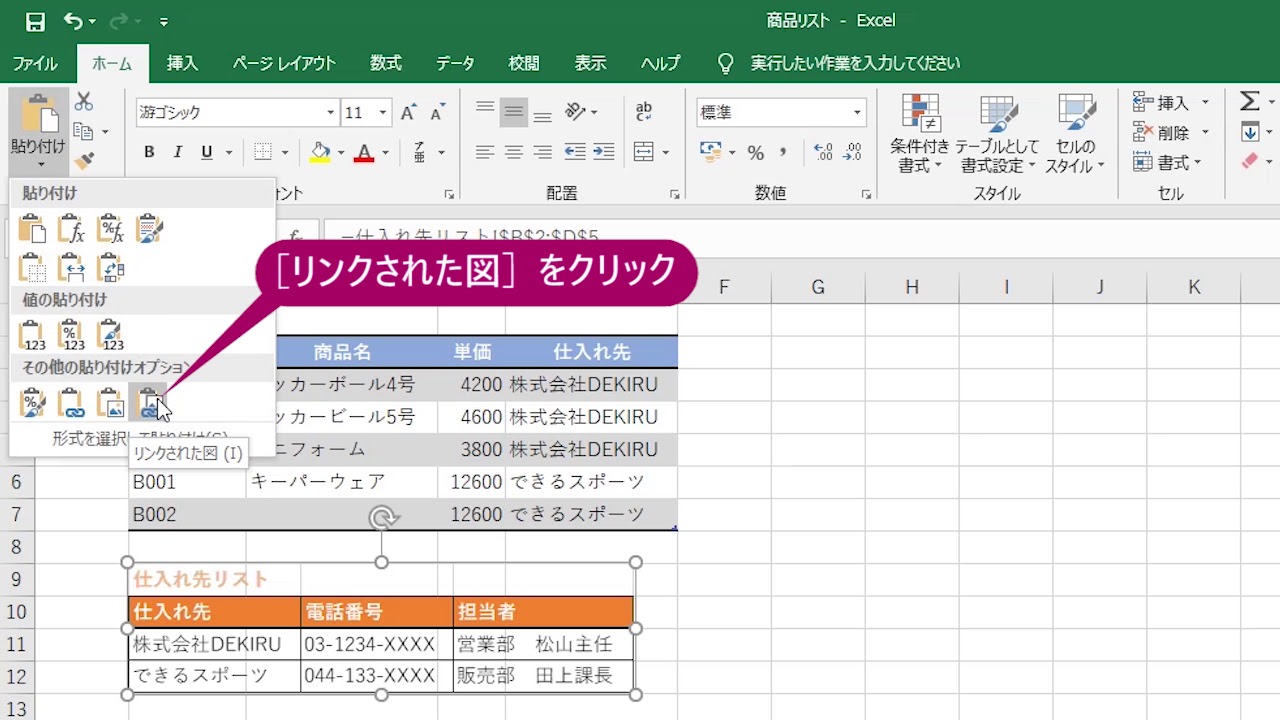Decrease the indent
The height and width of the screenshot is (720, 1280).
tap(575, 152)
